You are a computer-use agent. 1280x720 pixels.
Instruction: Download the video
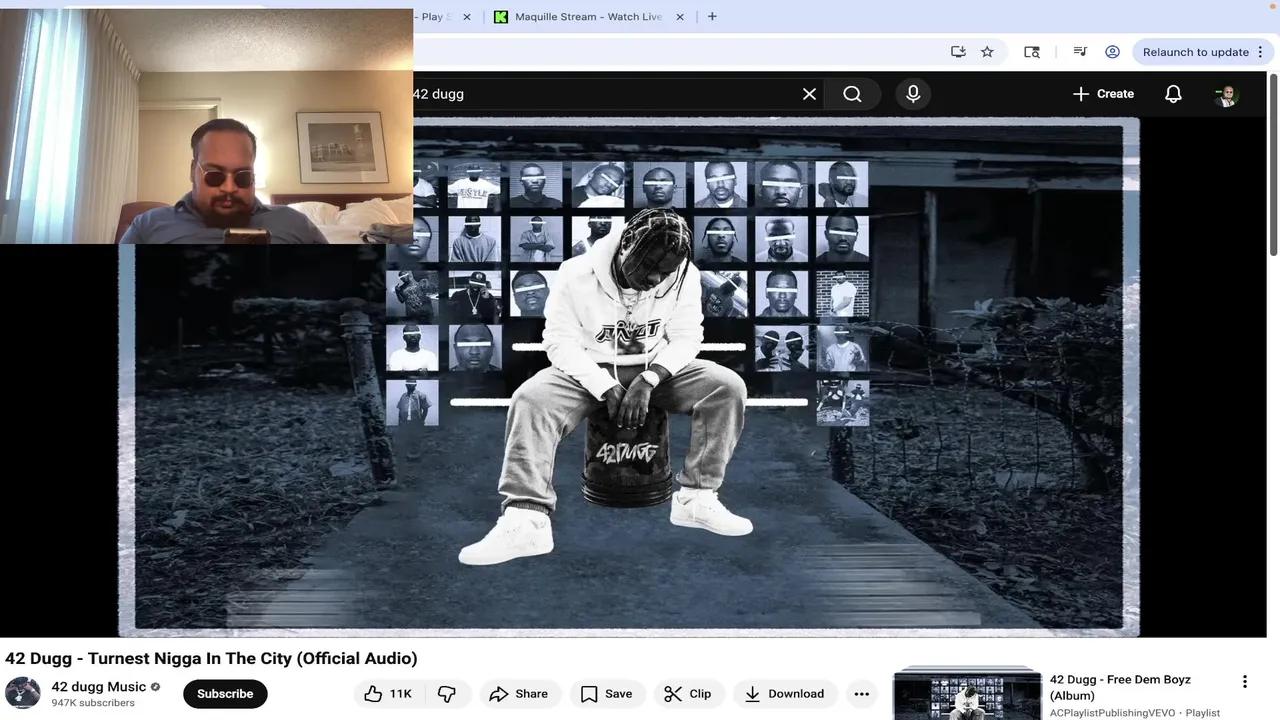tap(786, 694)
